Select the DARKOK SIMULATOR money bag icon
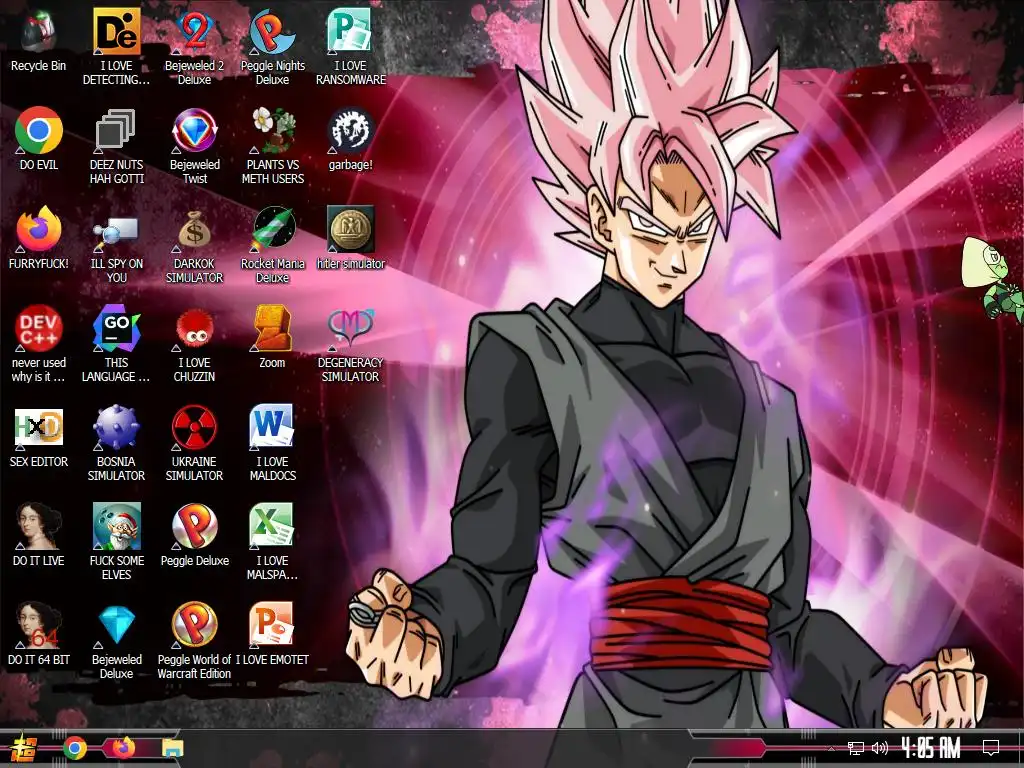 tap(195, 230)
